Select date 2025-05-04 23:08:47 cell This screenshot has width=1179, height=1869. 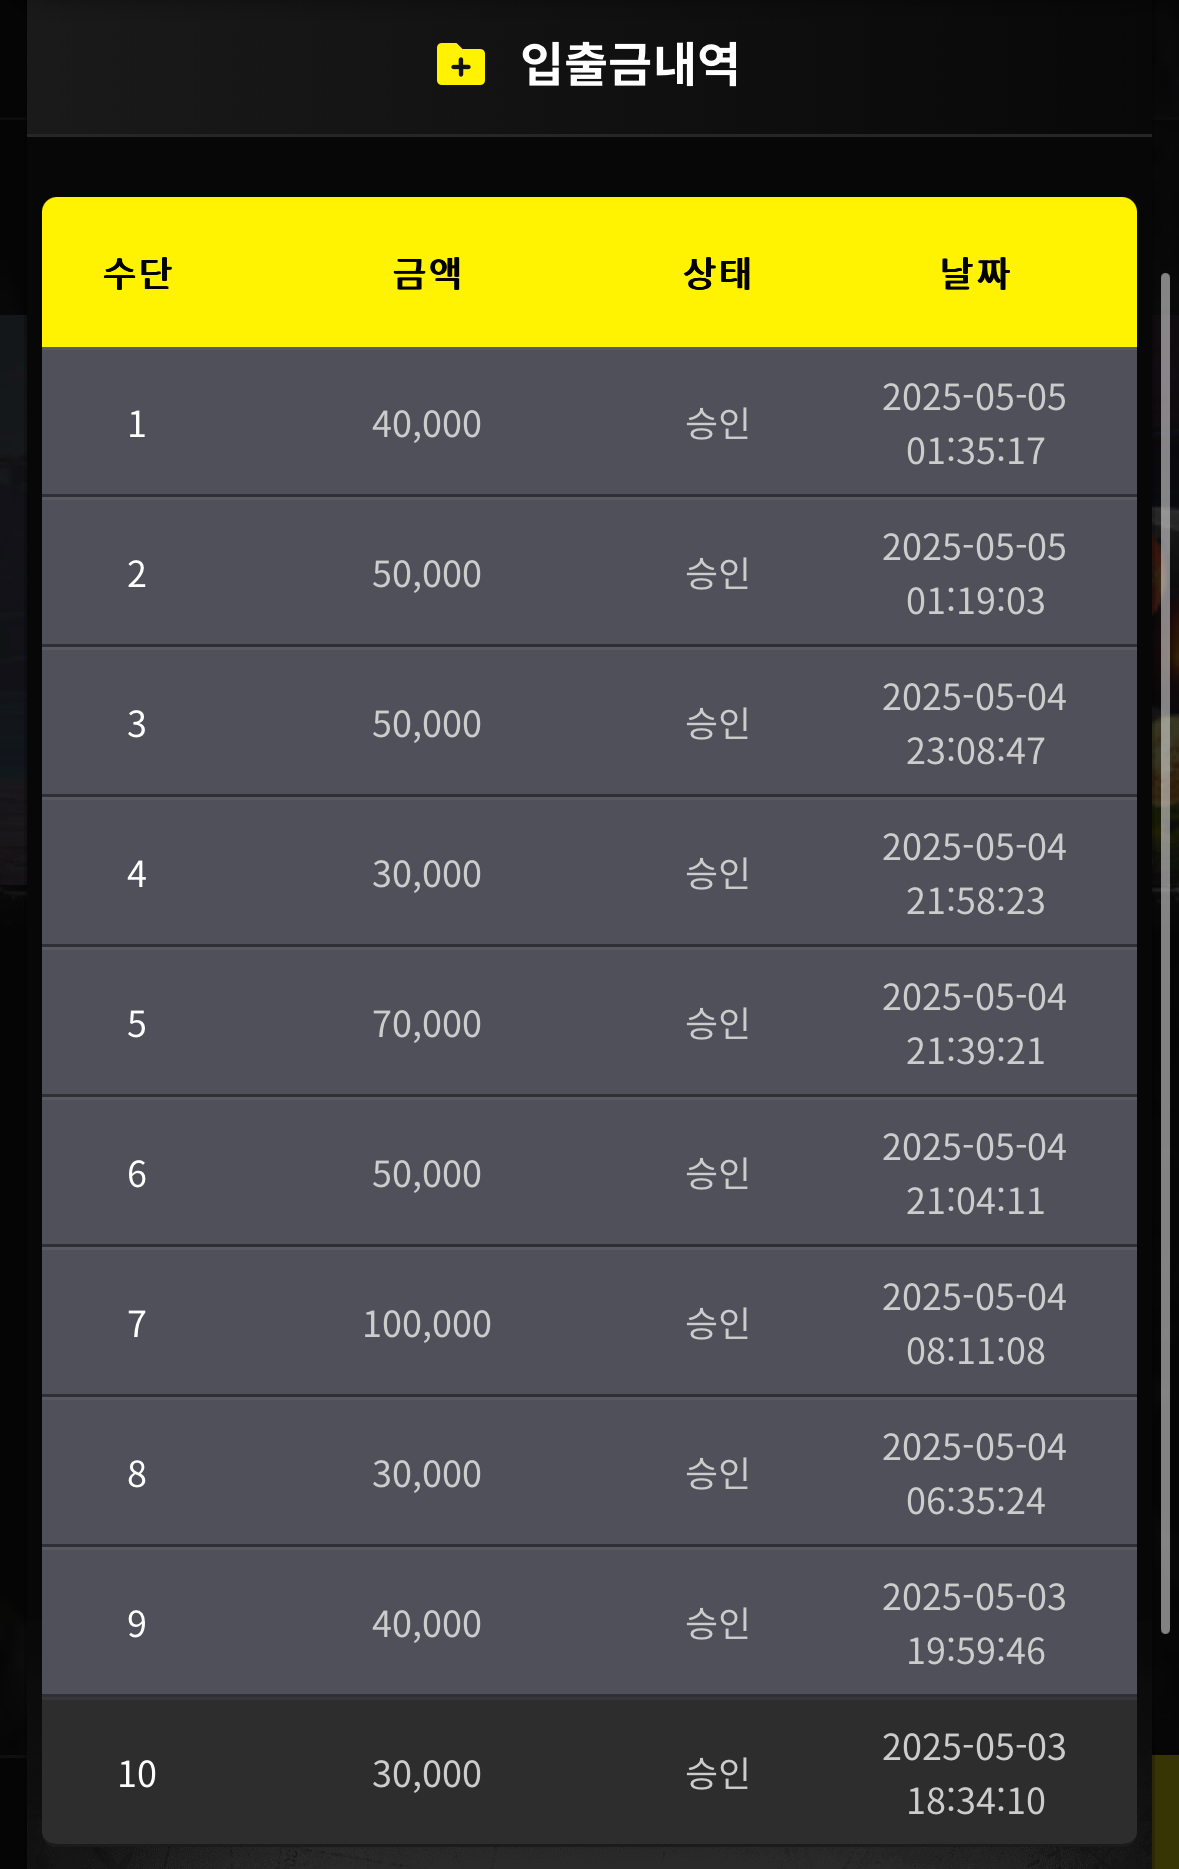[x=975, y=724]
